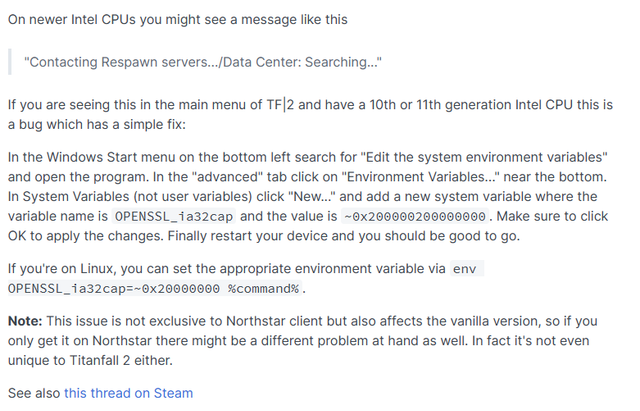Click the 'OPENSSL_ia32cap=~0x20000000' Linux code
Screen dimensions: 640x411
(x=114, y=289)
